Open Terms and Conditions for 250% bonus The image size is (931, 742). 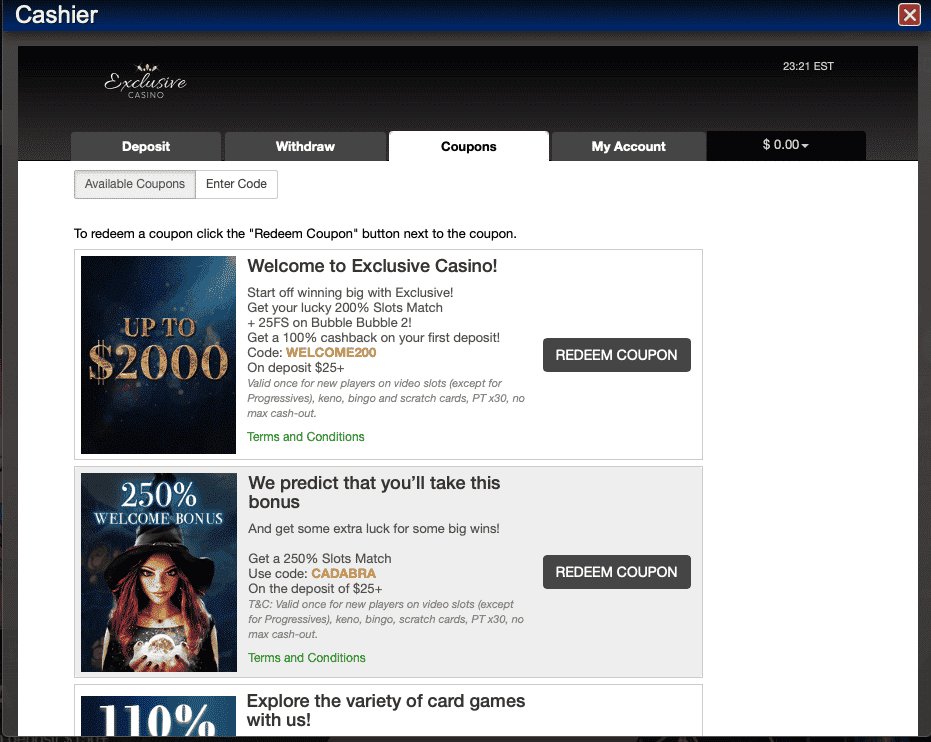tap(306, 658)
